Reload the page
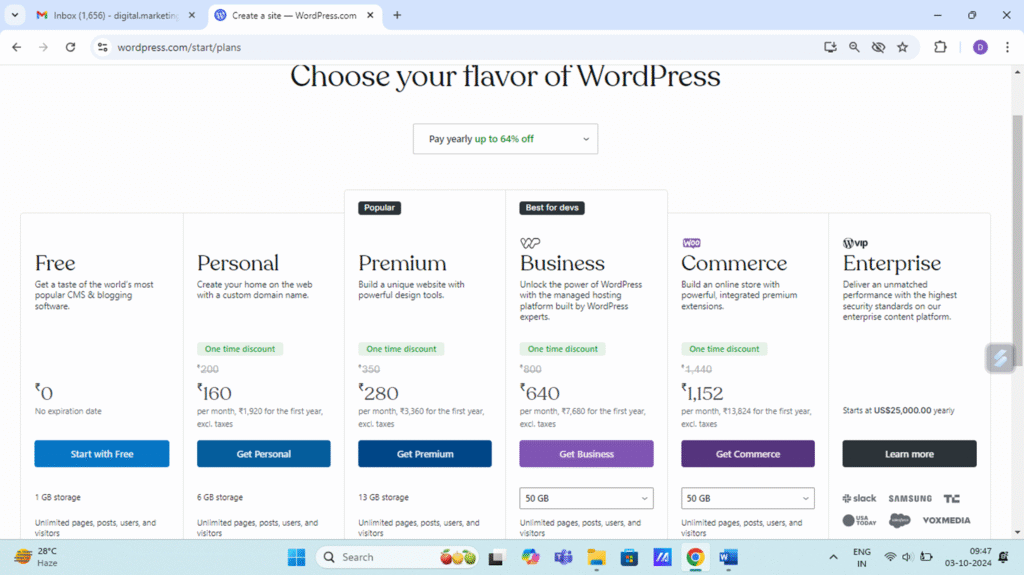This screenshot has width=1024, height=575. click(70, 47)
